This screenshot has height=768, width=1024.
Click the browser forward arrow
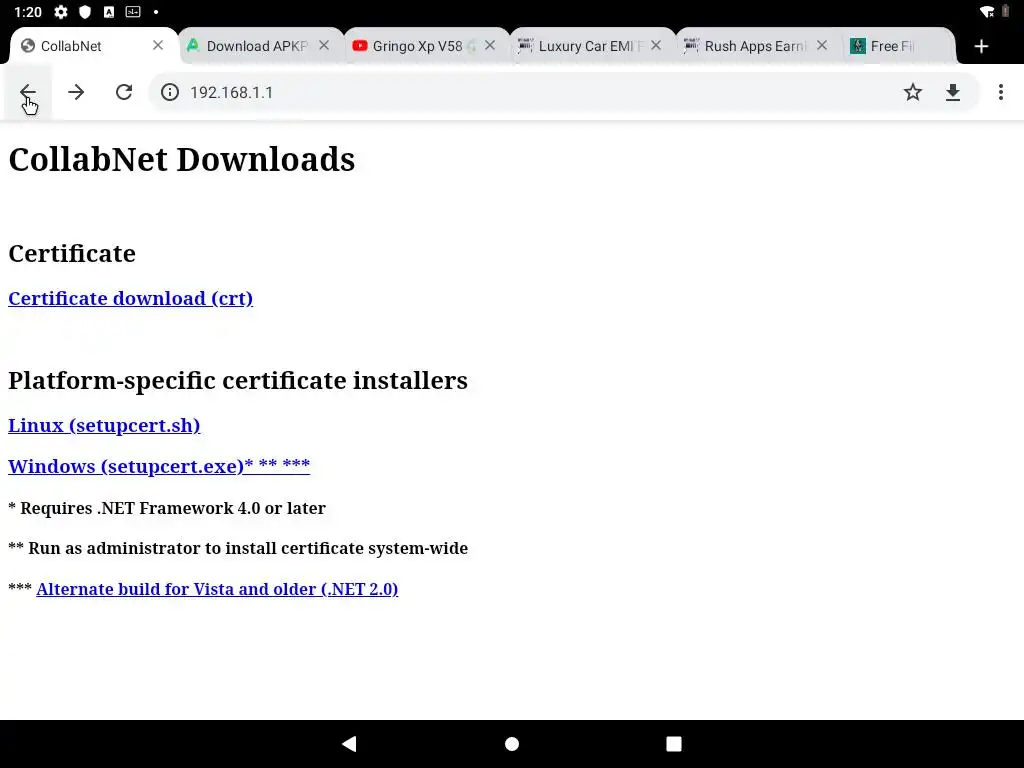pyautogui.click(x=76, y=92)
